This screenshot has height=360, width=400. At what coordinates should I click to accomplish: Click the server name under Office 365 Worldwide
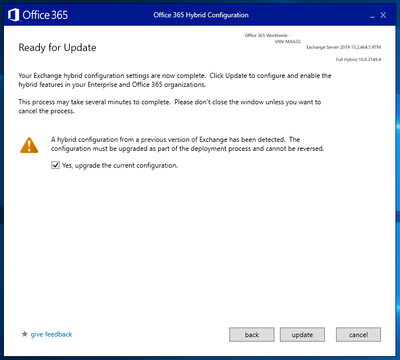point(288,42)
